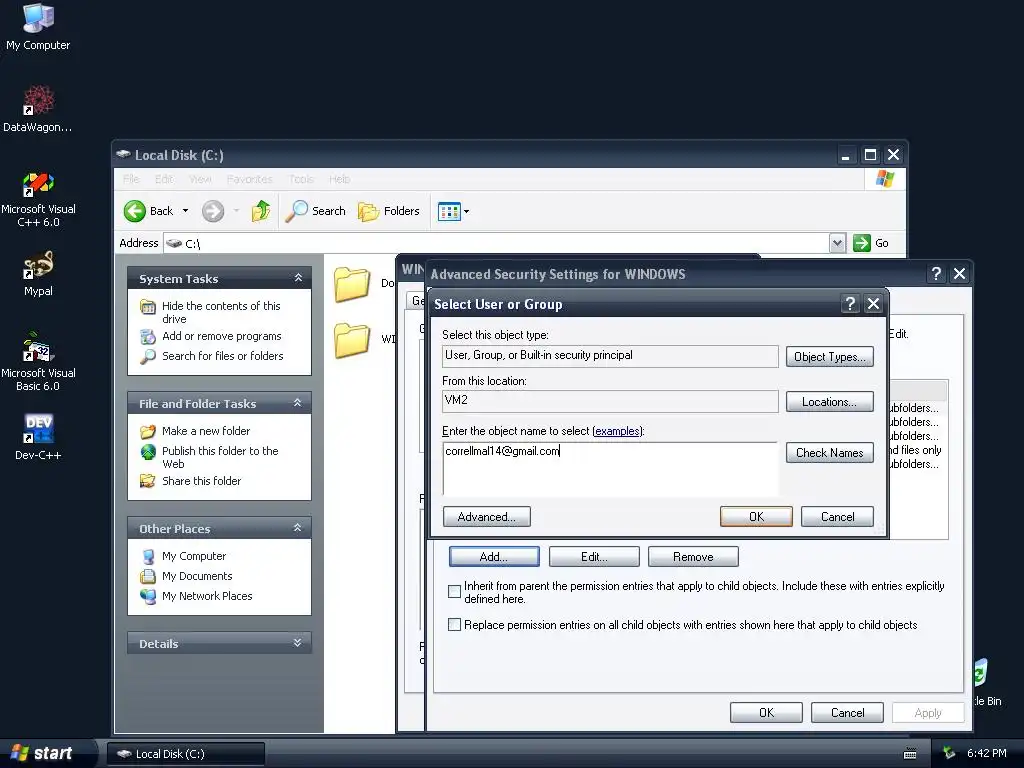Collapse the System Tasks panel
The height and width of the screenshot is (768, 1024).
[298, 278]
